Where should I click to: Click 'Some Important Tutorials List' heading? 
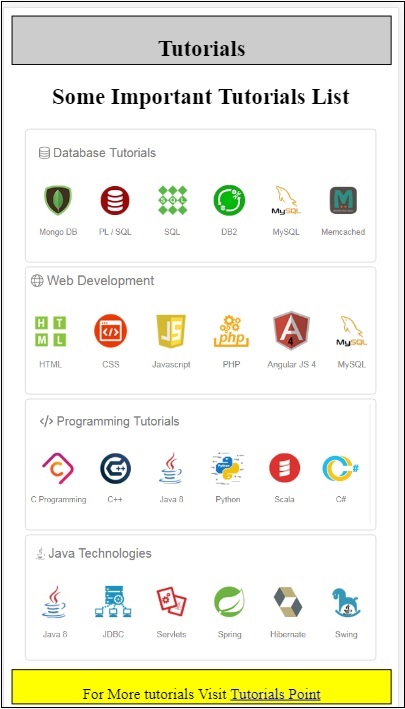point(201,97)
